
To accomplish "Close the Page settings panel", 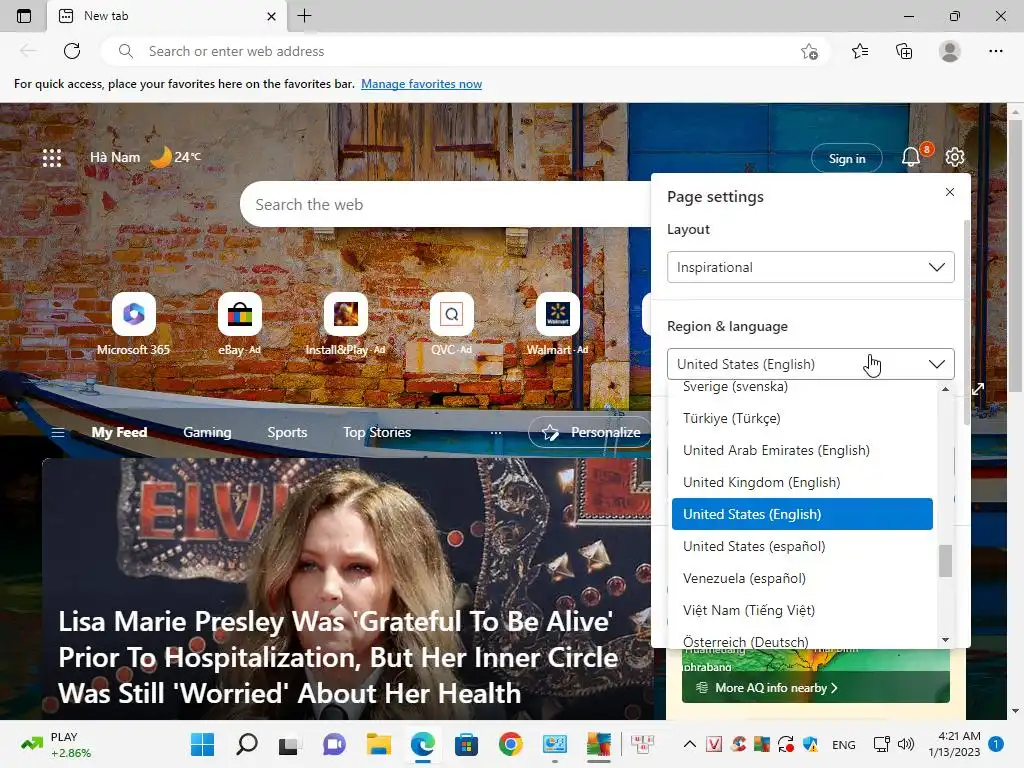I will pyautogui.click(x=950, y=192).
